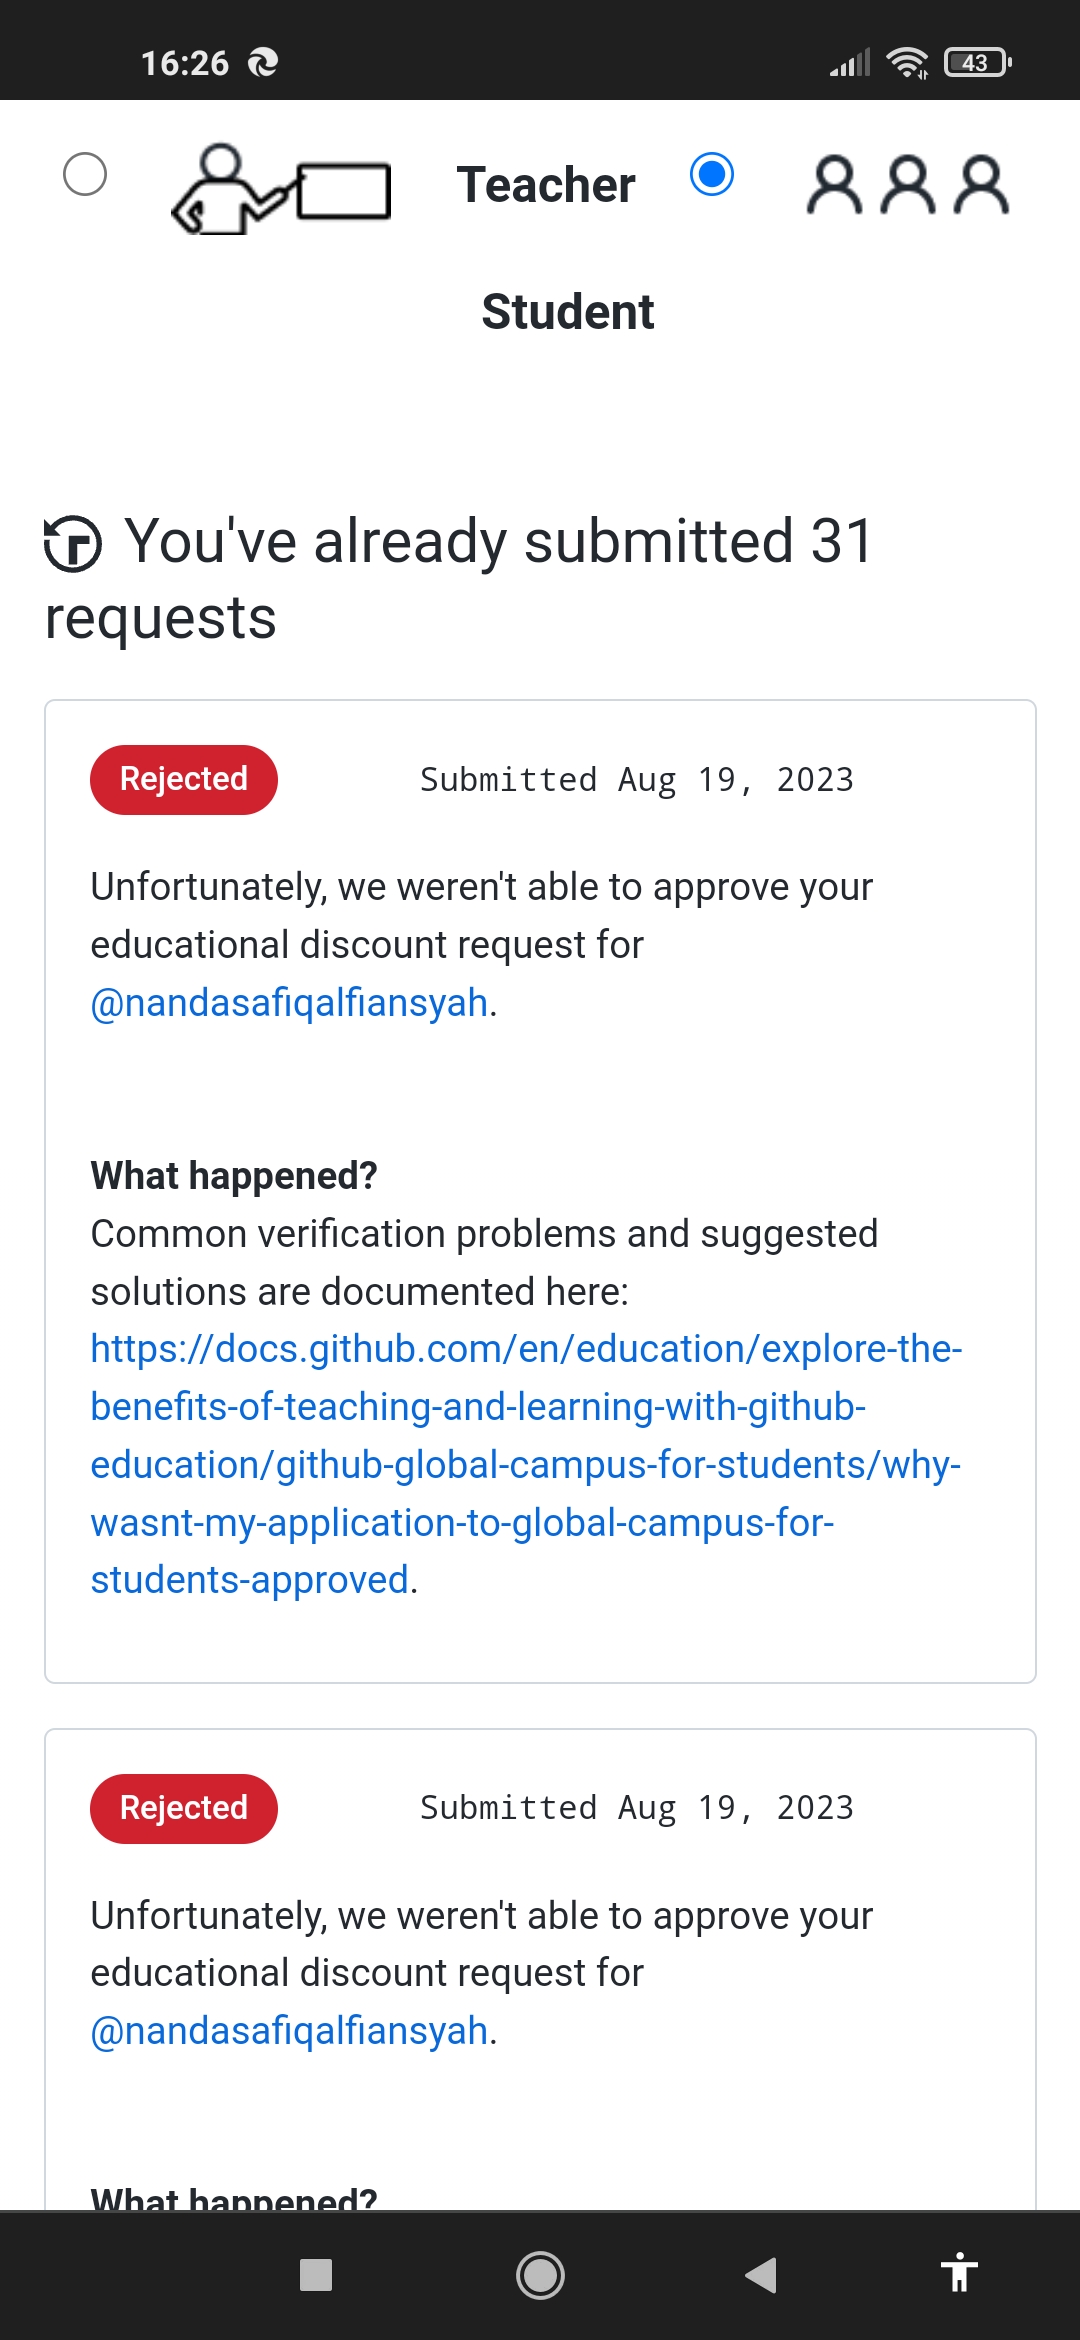Open the @nandasafiqalfiansyah link in first card
This screenshot has height=2340, width=1080.
[288, 1000]
